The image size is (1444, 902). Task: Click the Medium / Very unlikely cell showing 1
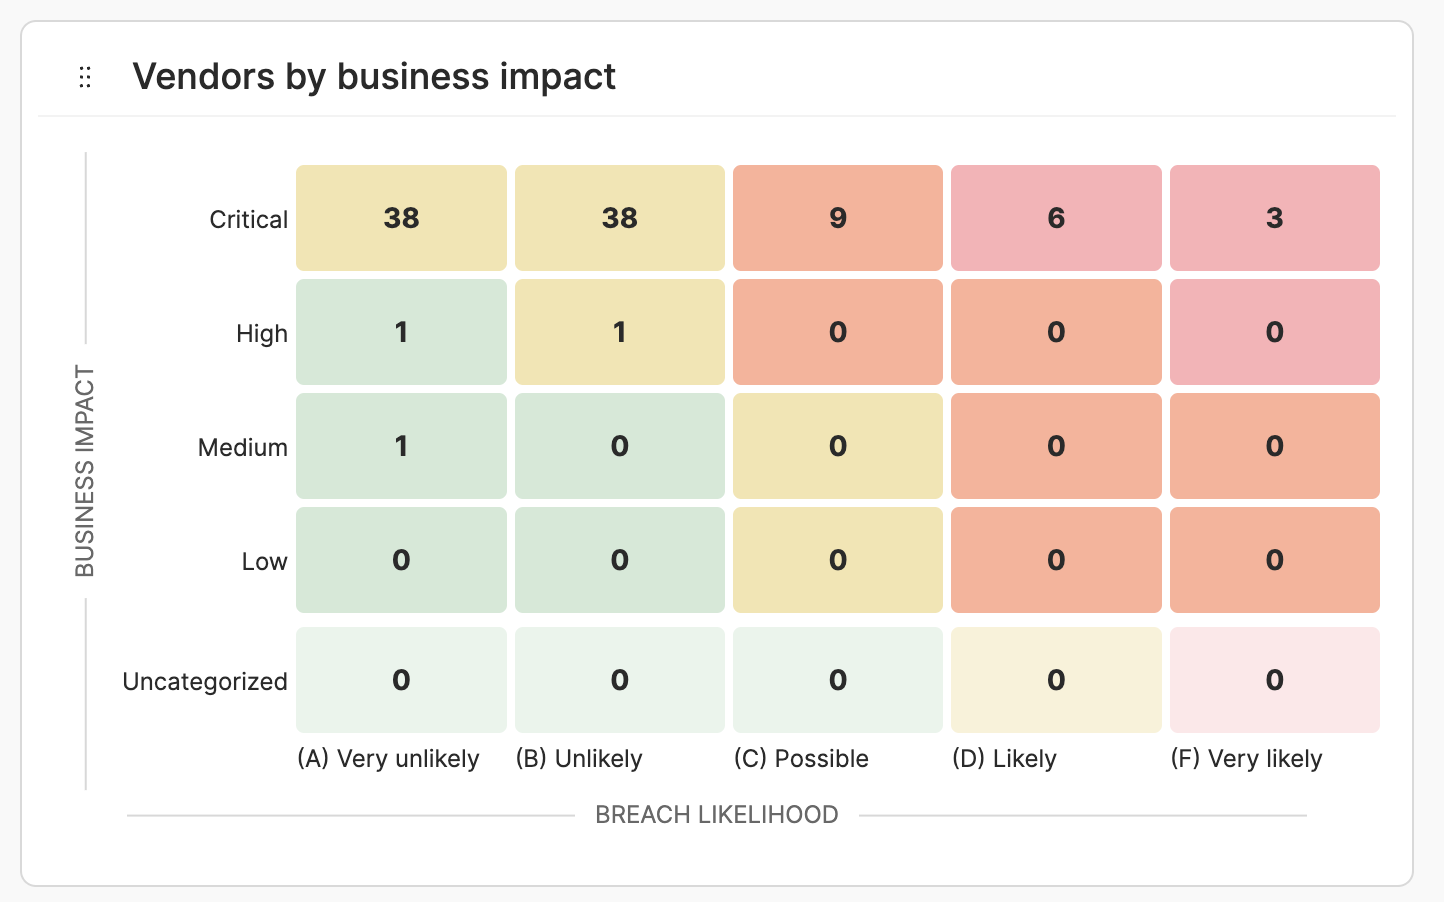(400, 446)
